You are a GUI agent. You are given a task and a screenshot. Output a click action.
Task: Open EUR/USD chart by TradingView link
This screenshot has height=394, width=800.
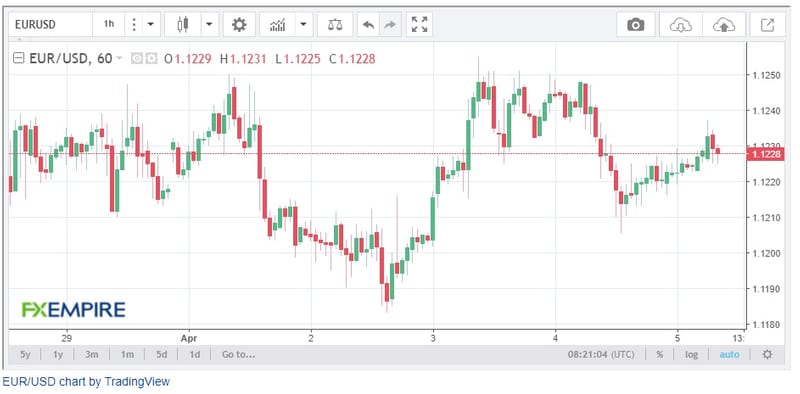[86, 382]
